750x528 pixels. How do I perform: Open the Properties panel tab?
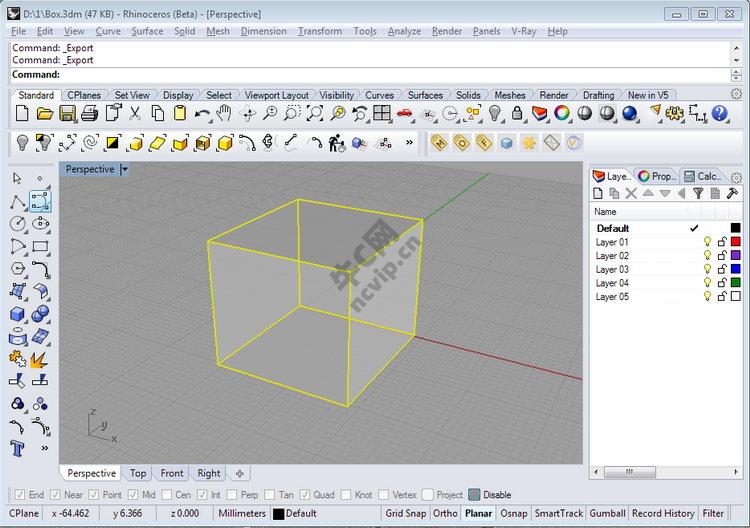click(x=657, y=176)
